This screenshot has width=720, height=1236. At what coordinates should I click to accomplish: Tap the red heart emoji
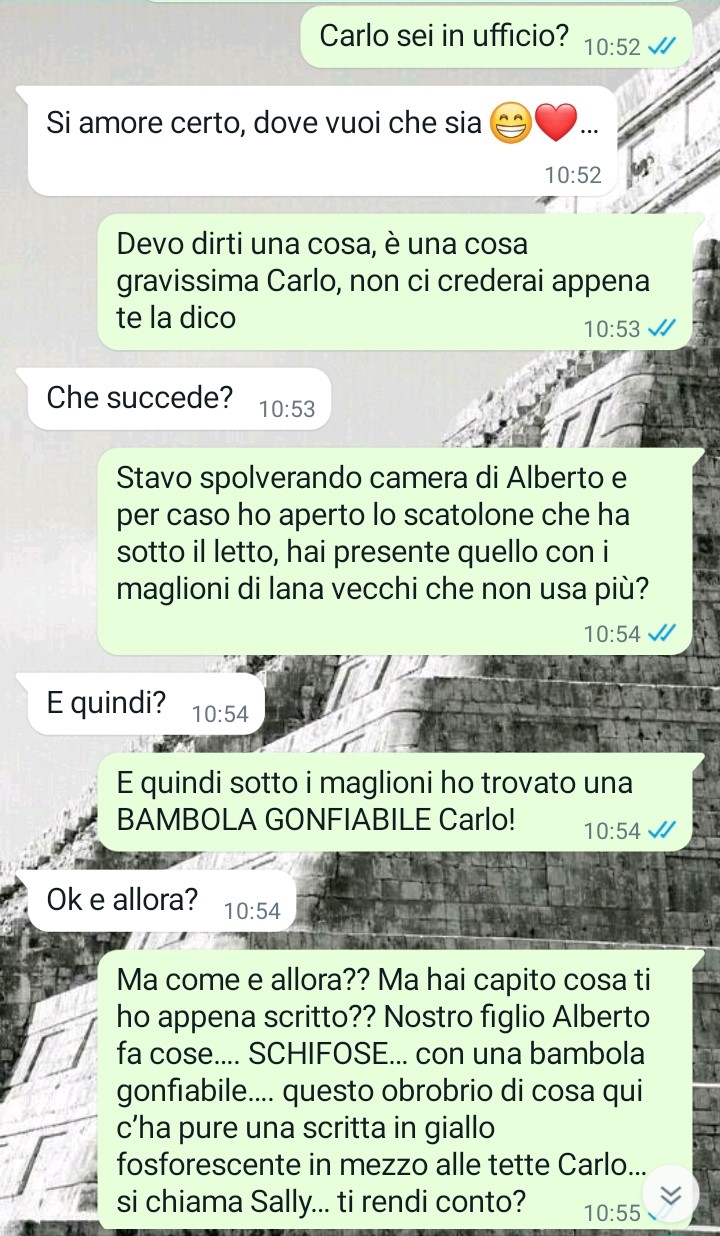(x=556, y=124)
